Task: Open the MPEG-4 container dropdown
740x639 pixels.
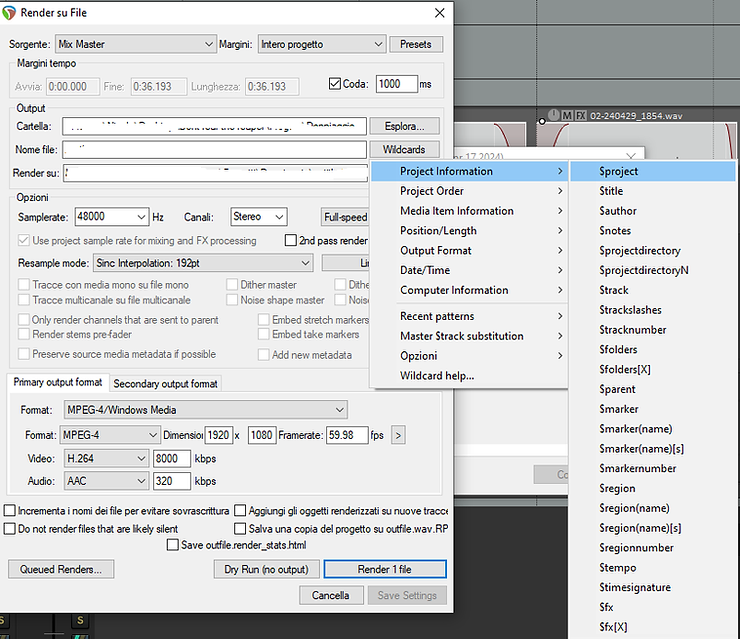Action: click(109, 435)
